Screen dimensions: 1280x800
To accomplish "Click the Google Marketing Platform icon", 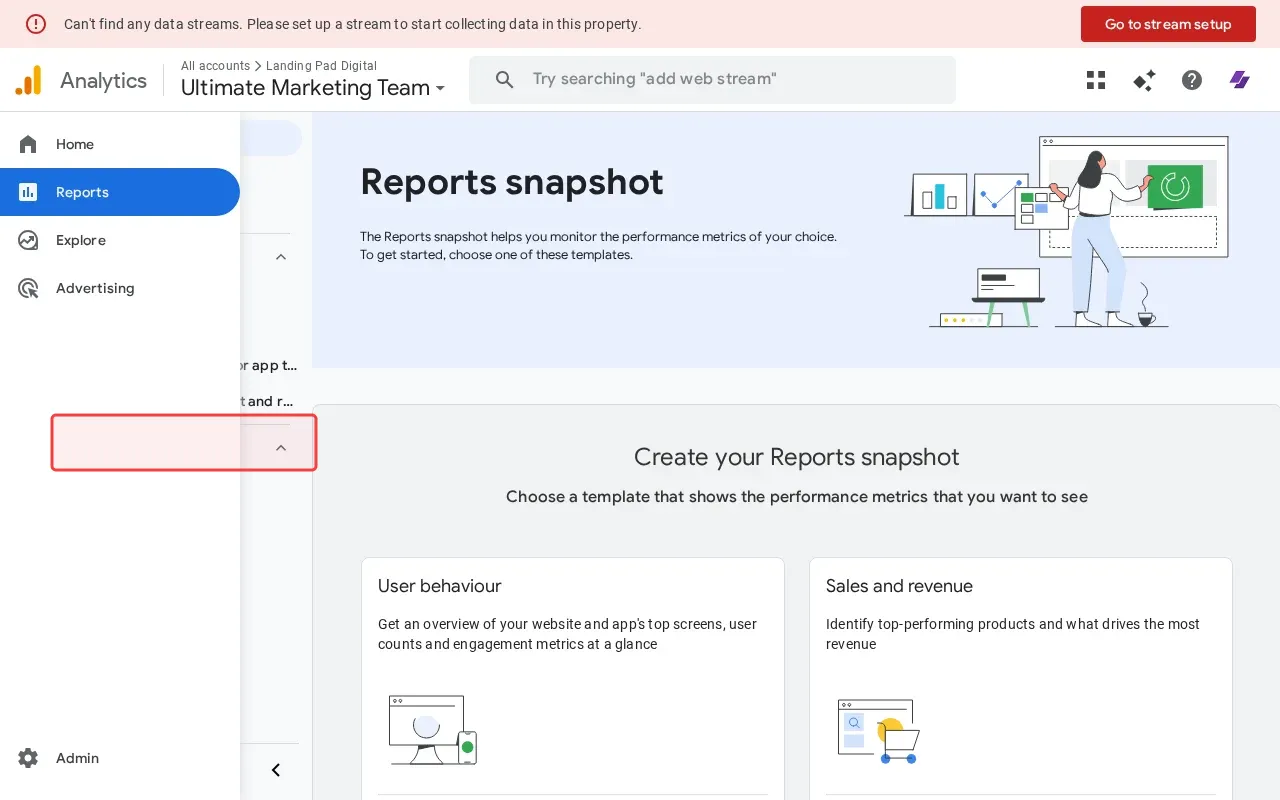I will (1240, 80).
